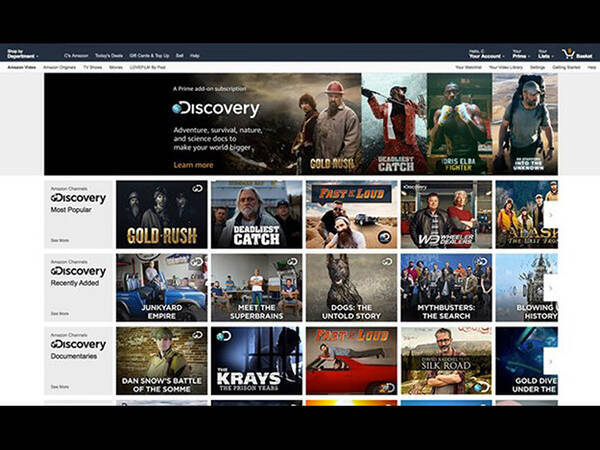Viewport: 600px width, 450px height.
Task: Click Discovery logo on Recently Added card
Action: coord(78,271)
